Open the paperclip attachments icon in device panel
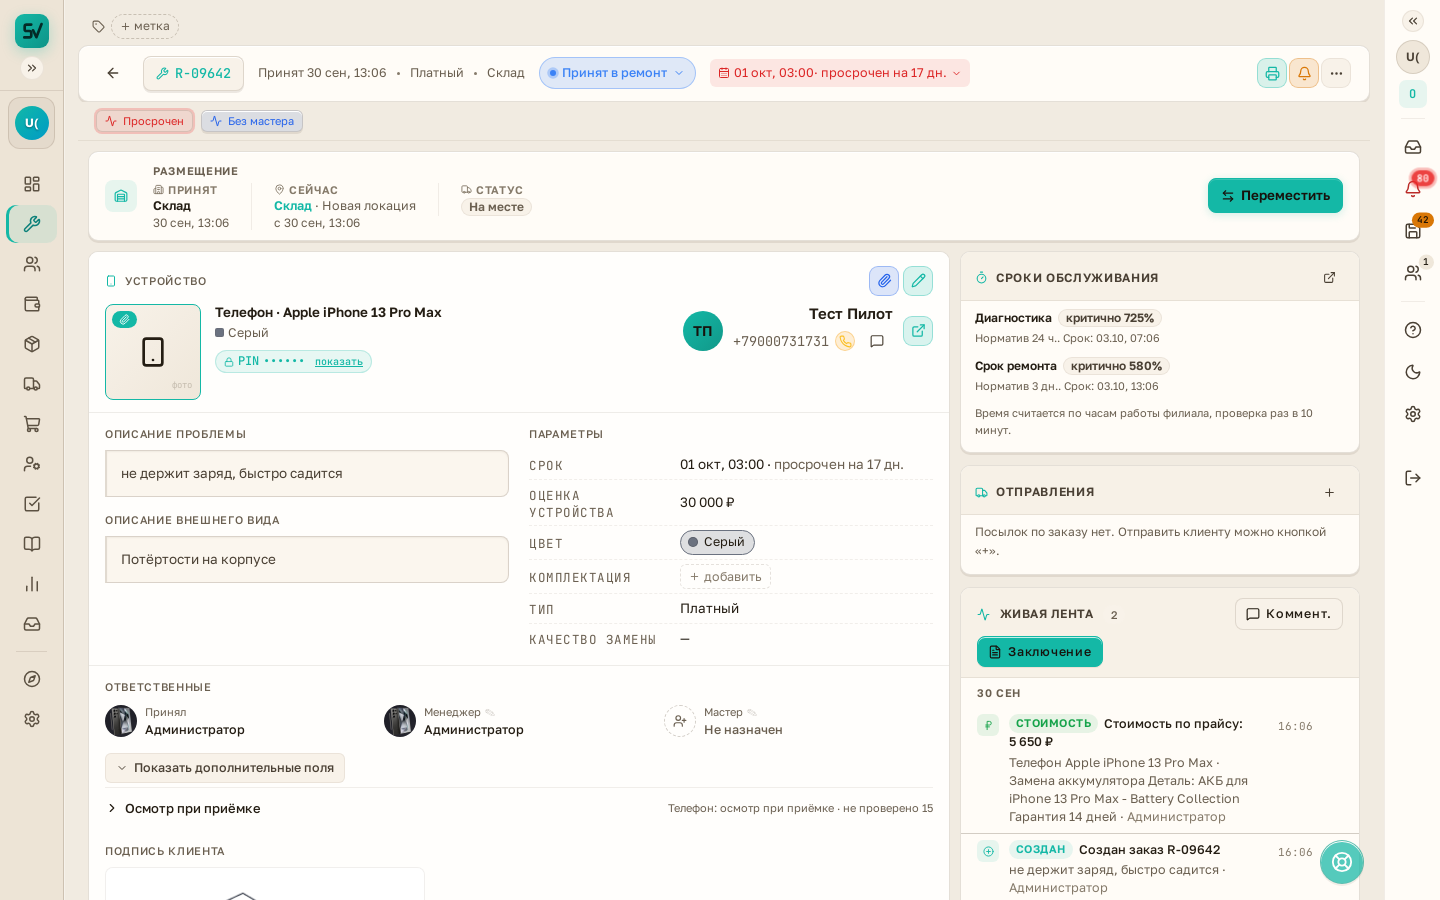The image size is (1440, 900). coord(884,281)
